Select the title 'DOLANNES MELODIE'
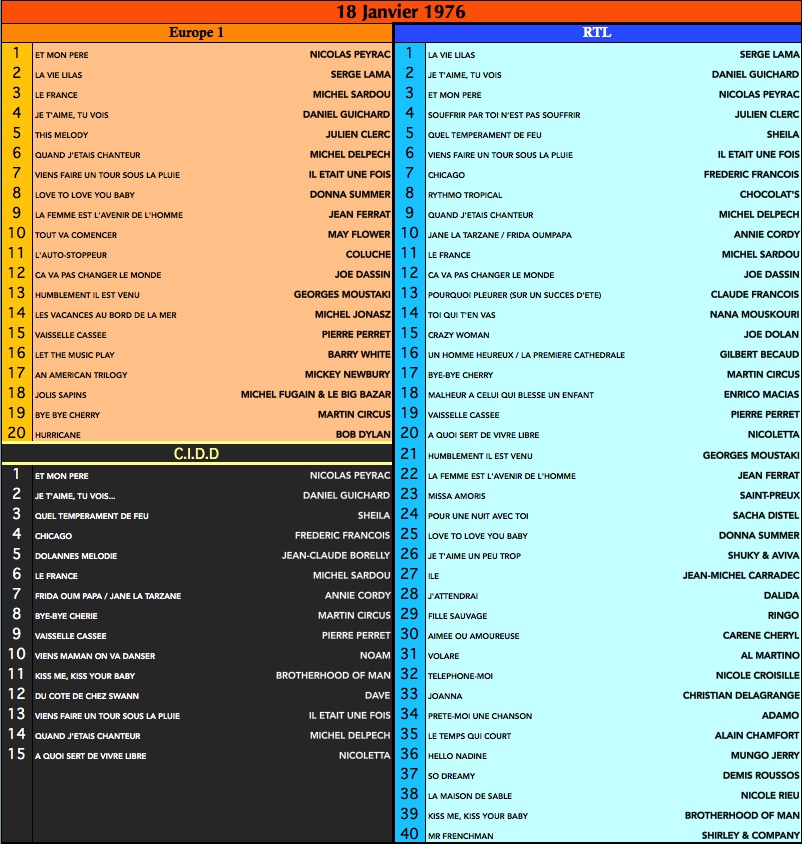 76,556
